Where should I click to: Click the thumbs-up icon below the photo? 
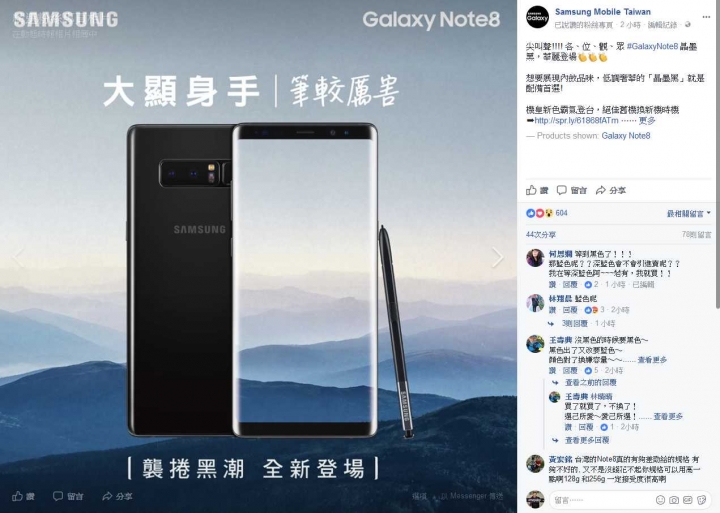(17, 496)
